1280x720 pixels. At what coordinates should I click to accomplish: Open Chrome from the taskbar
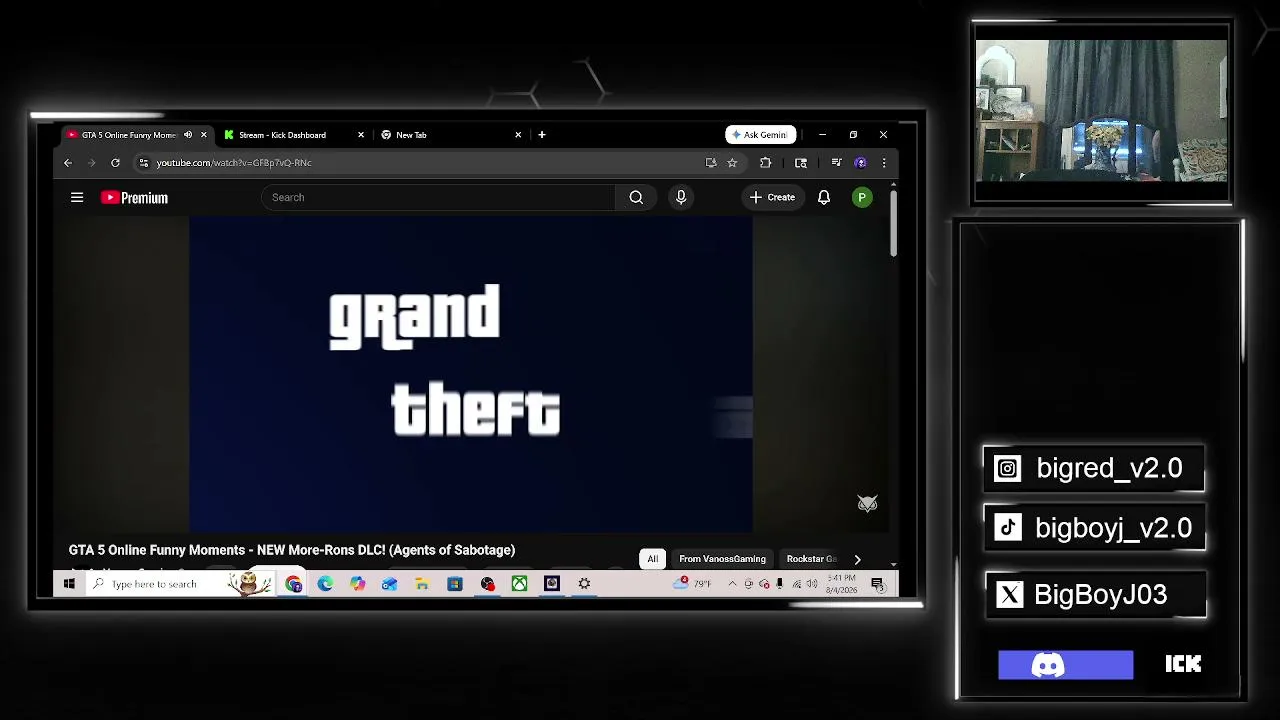click(294, 584)
